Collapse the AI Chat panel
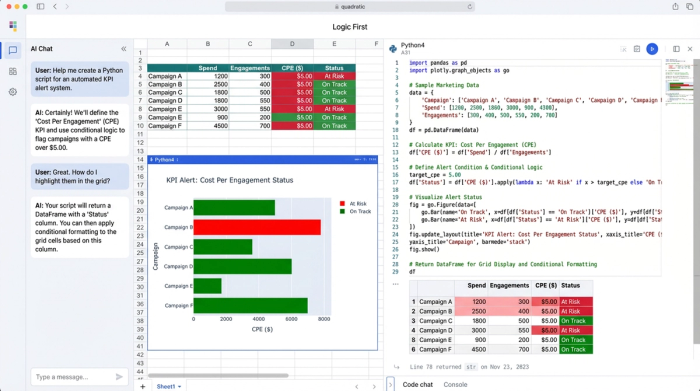700x391 pixels. tap(124, 49)
